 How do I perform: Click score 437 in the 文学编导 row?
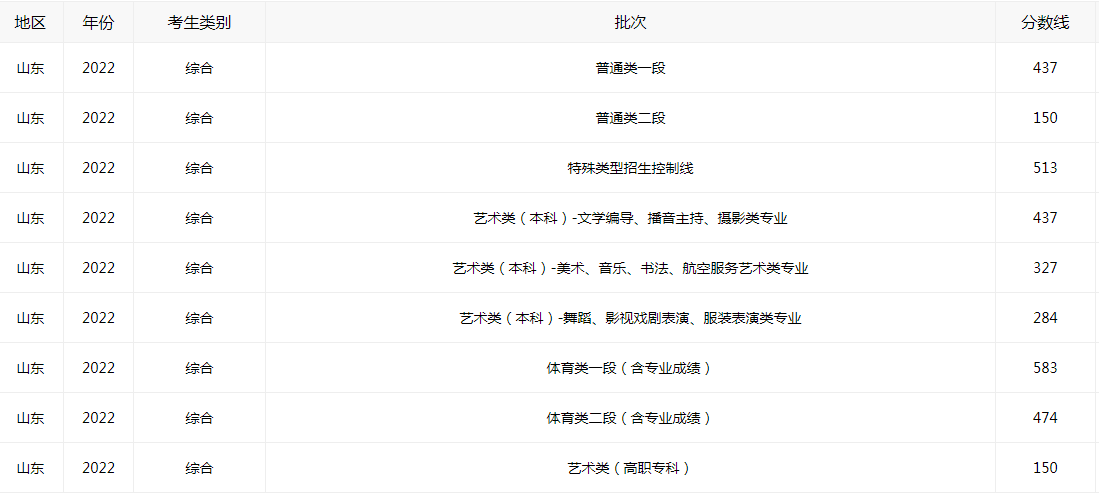click(1045, 218)
